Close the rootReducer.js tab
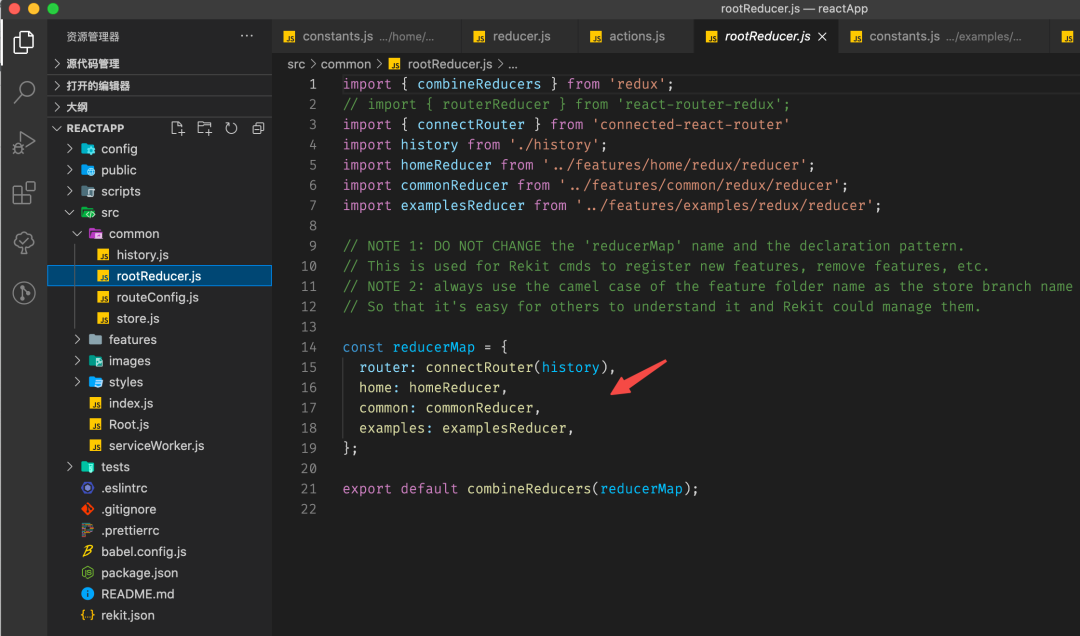The width and height of the screenshot is (1080, 636). 822,36
